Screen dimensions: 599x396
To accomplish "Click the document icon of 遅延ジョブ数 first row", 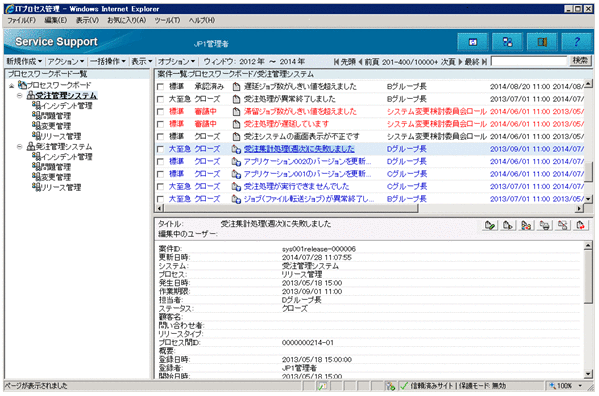I will click(x=236, y=87).
